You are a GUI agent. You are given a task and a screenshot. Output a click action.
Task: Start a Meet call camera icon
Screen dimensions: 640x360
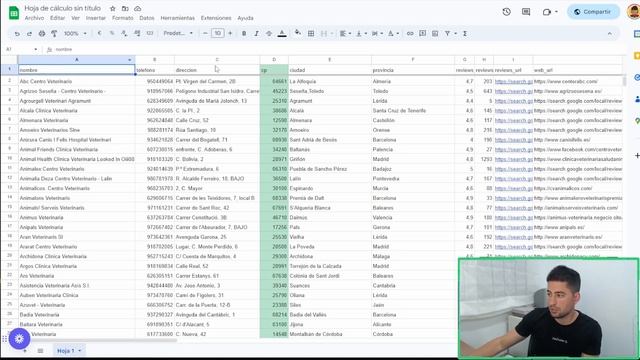(x=547, y=12)
